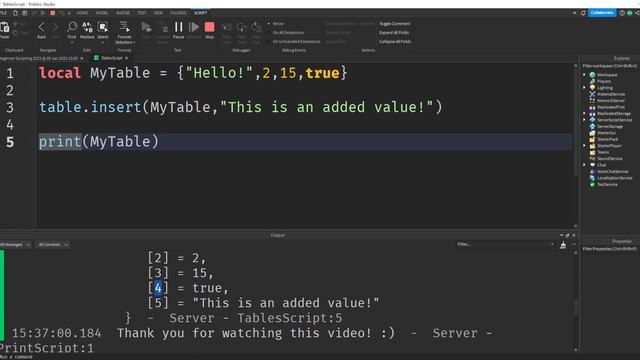Click the Teams item in Explorer
This screenshot has width=640, height=360.
pos(603,152)
